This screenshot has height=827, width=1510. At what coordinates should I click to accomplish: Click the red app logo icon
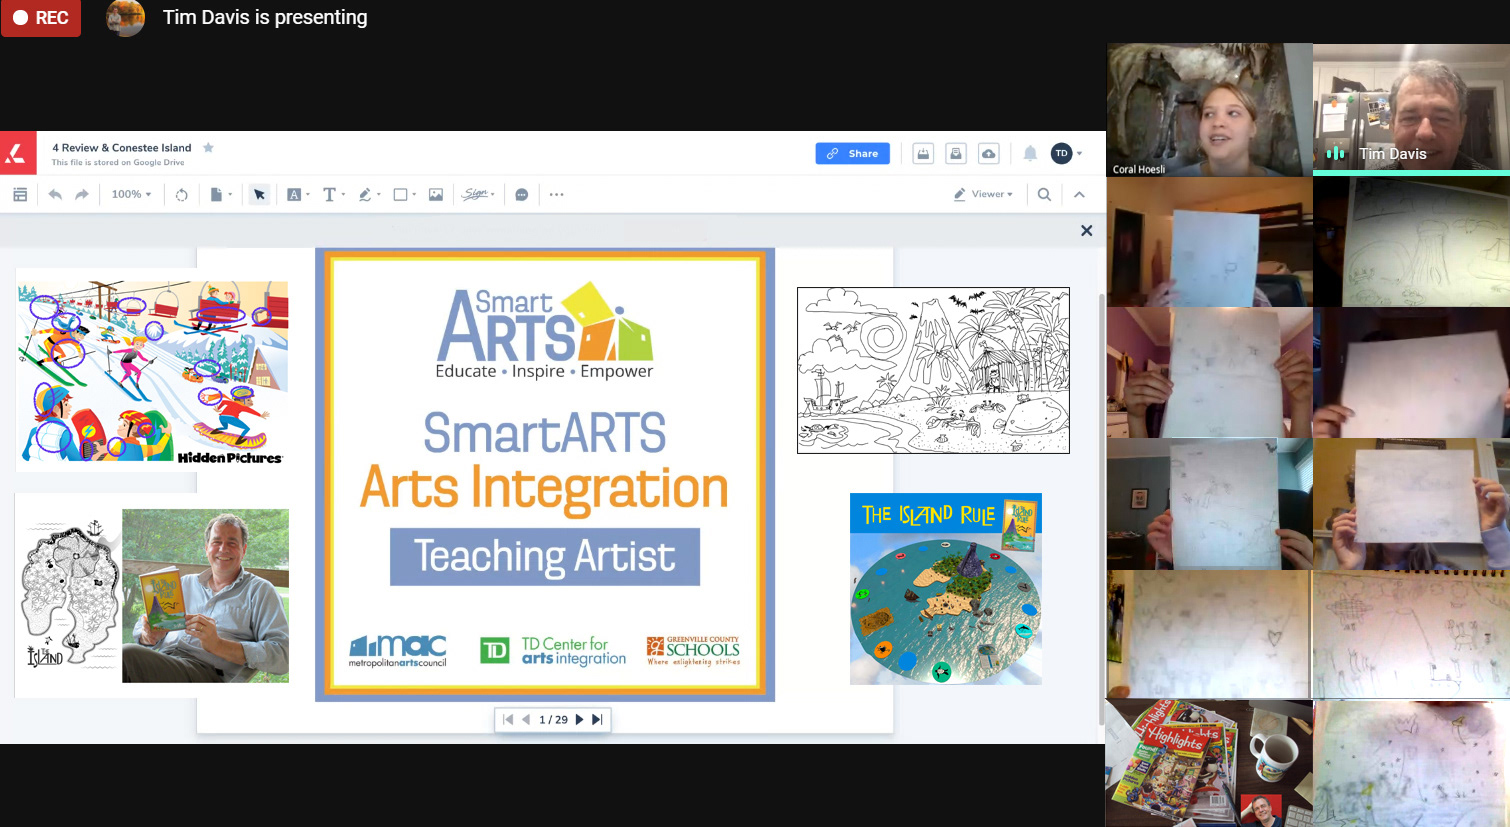pos(17,153)
